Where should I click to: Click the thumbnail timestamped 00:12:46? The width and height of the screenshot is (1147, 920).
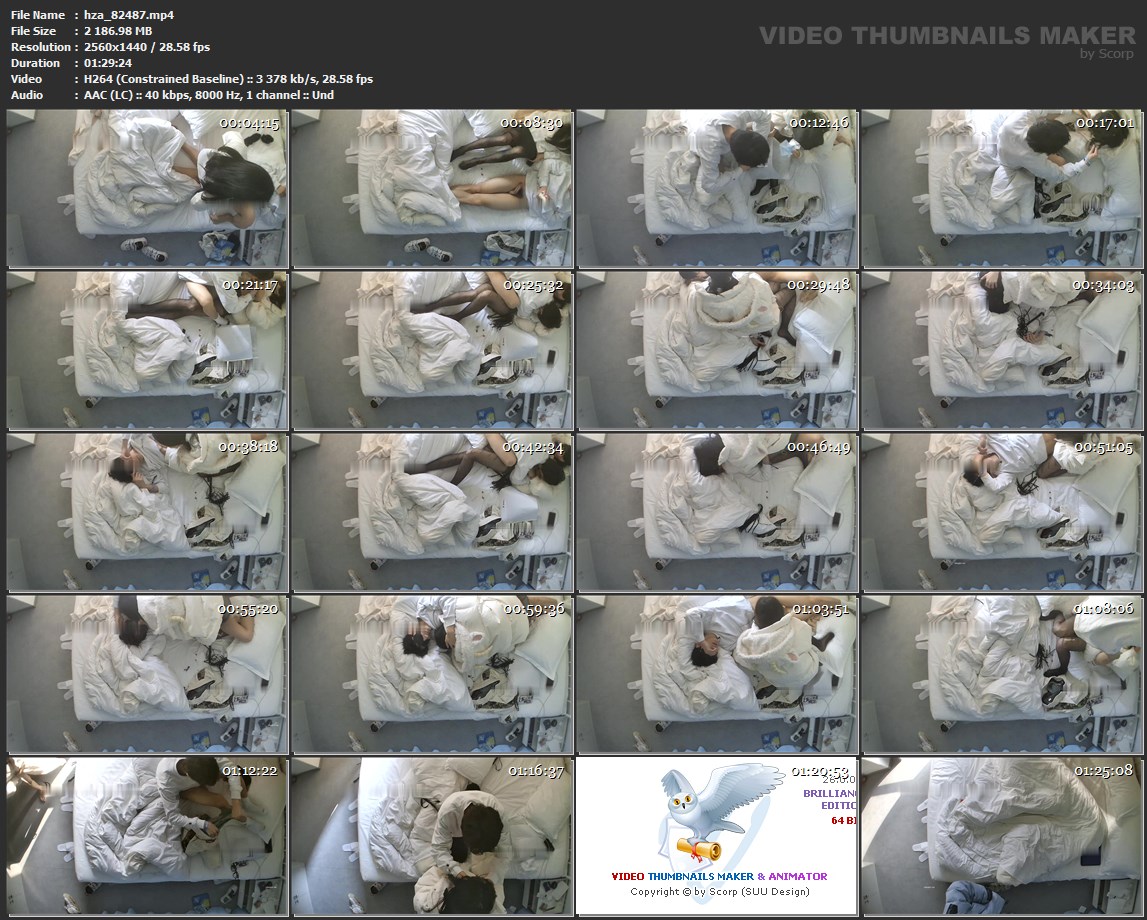click(717, 189)
